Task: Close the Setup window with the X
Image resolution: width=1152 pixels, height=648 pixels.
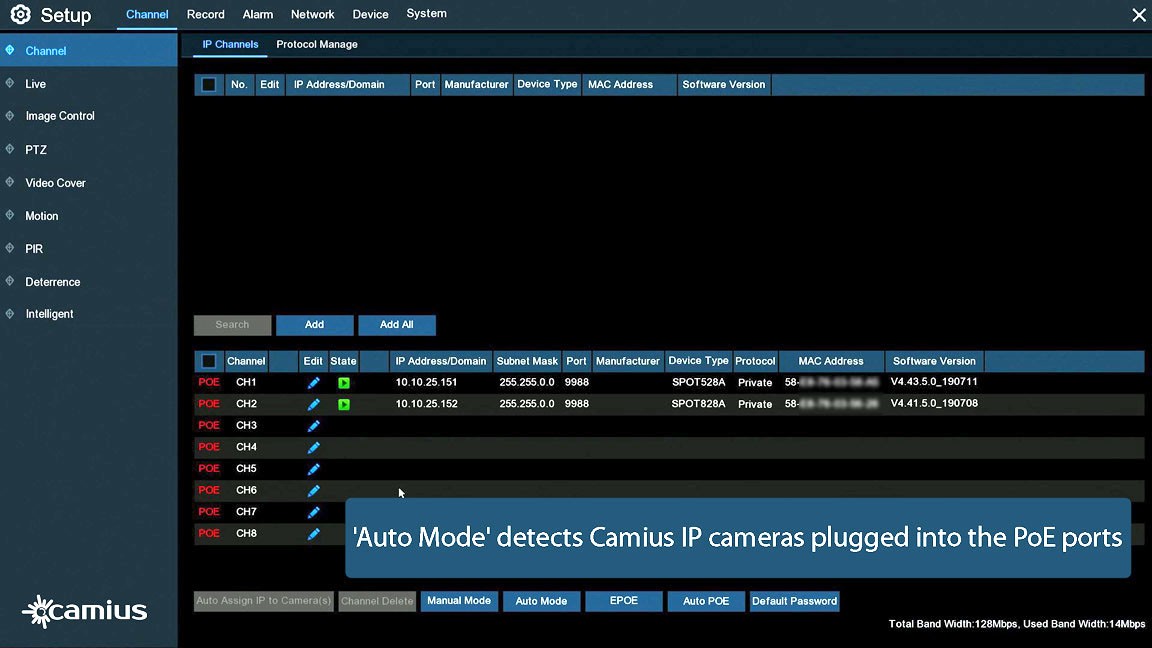Action: click(x=1138, y=15)
